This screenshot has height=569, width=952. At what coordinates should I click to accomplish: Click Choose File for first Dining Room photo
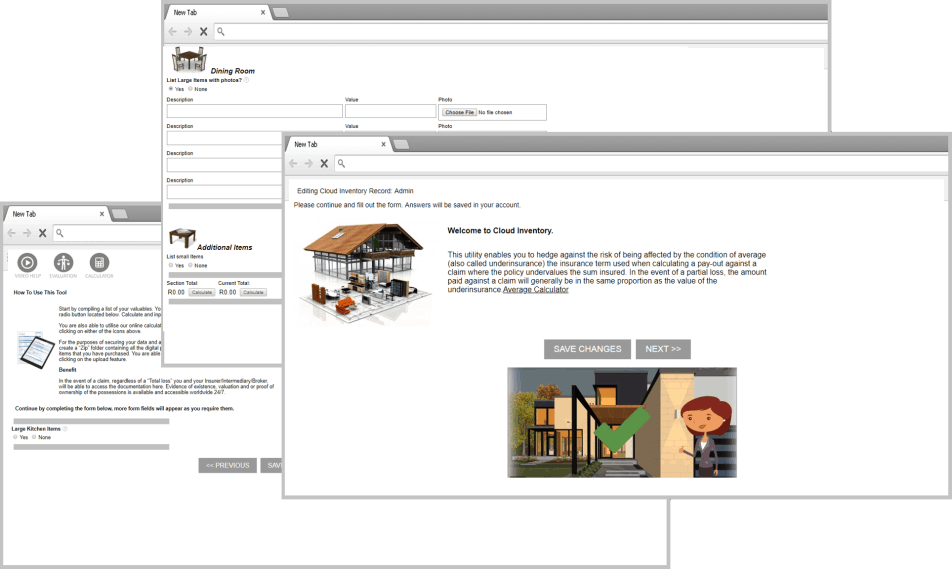(x=459, y=112)
